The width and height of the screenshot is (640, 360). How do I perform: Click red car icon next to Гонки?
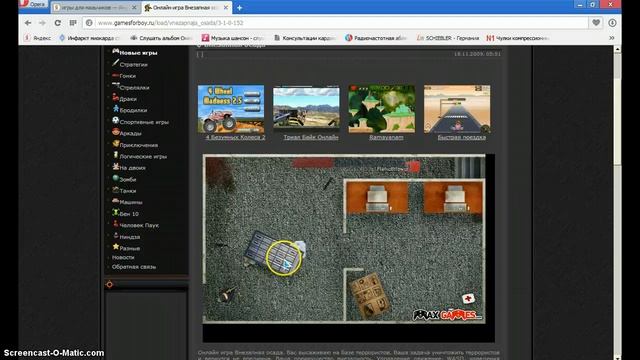pos(116,75)
